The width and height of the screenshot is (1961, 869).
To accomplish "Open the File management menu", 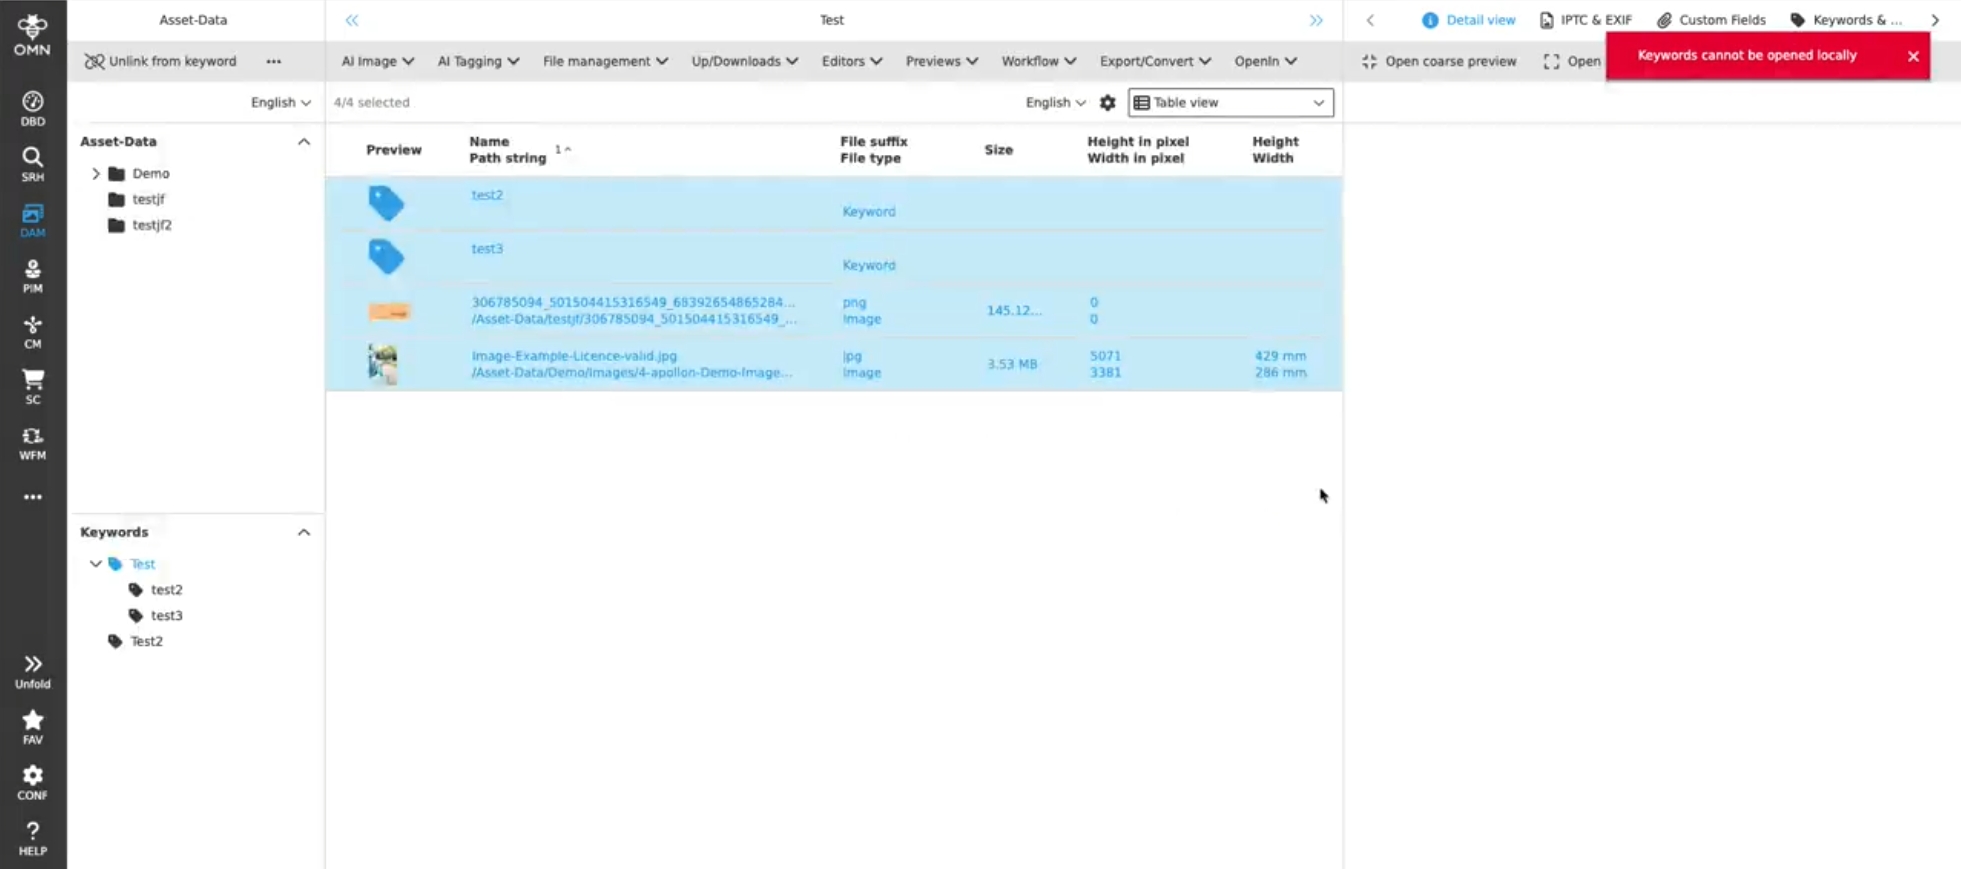I will point(604,61).
